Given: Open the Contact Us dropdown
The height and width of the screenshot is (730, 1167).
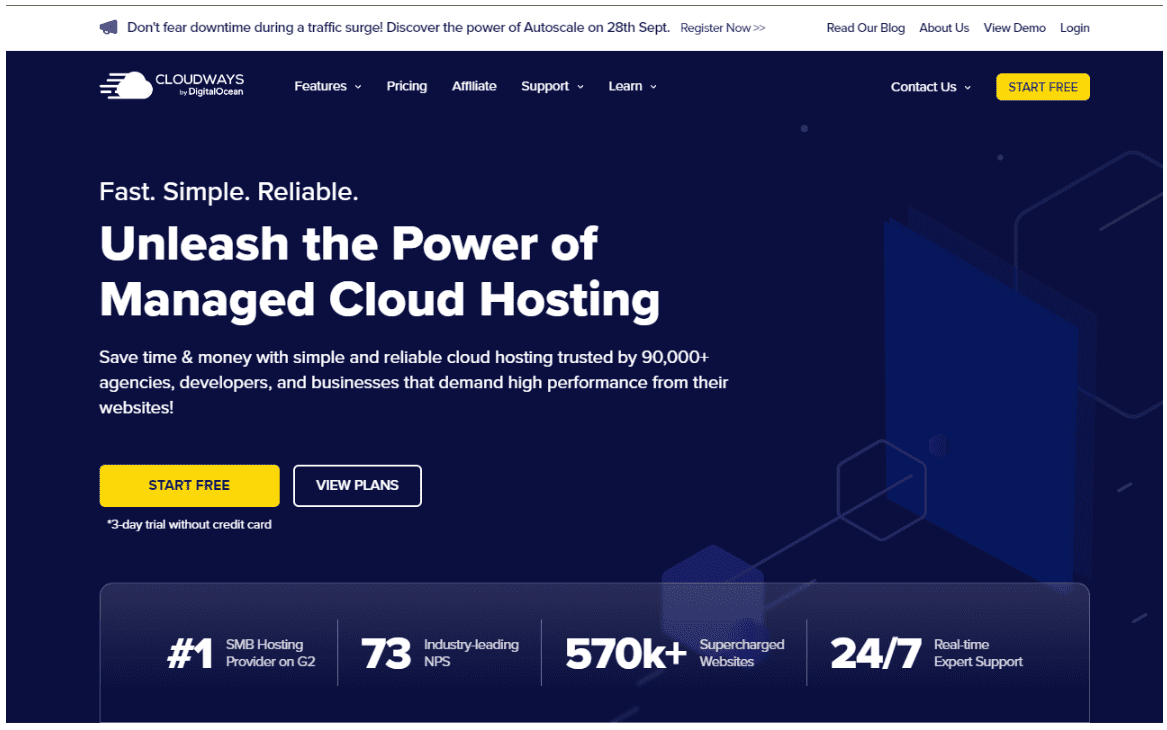Looking at the screenshot, I should 931,87.
